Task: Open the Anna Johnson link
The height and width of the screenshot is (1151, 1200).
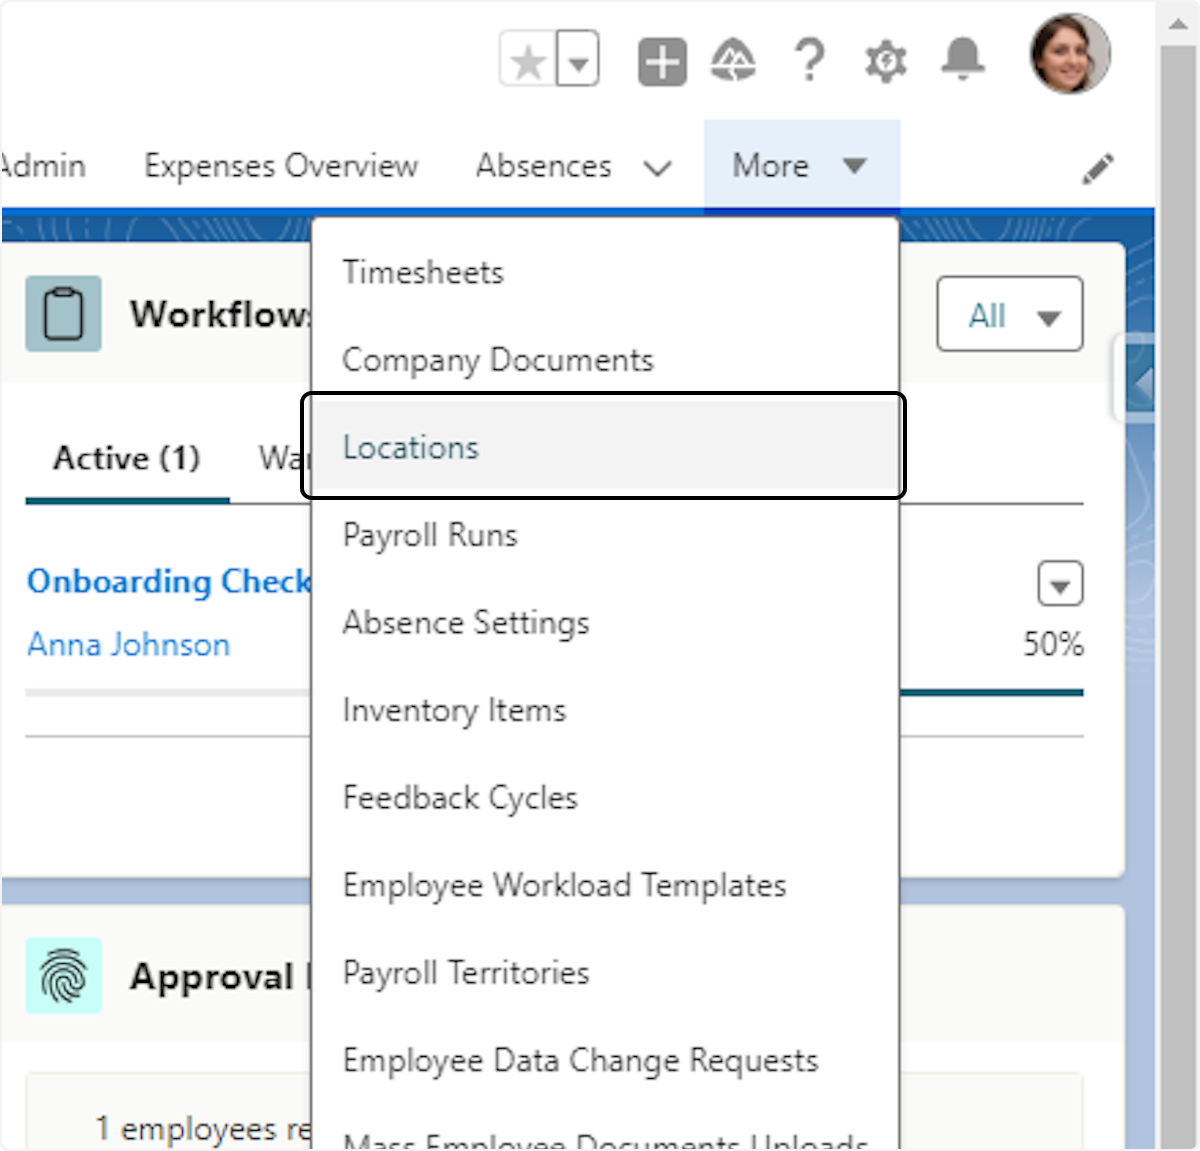Action: pyautogui.click(x=129, y=644)
